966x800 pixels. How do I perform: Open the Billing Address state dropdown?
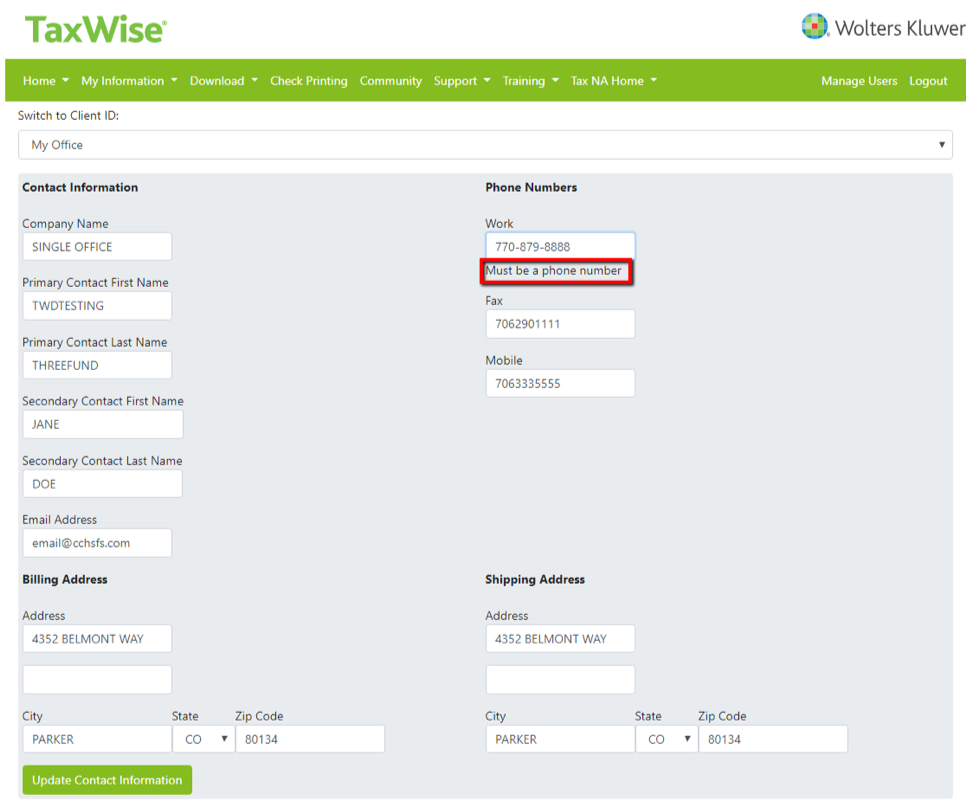click(203, 738)
